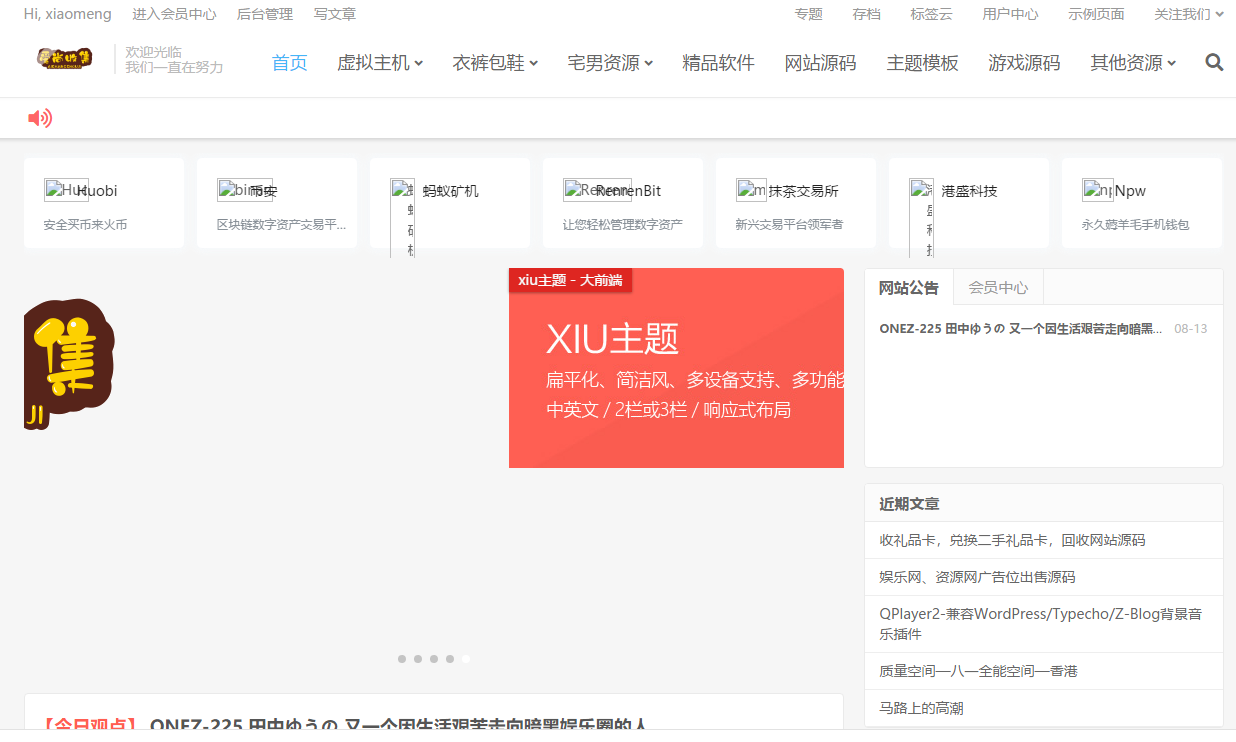Screen dimensions: 1236x742
Task: Go to 精品软件 in navigation
Action: pyautogui.click(x=718, y=63)
